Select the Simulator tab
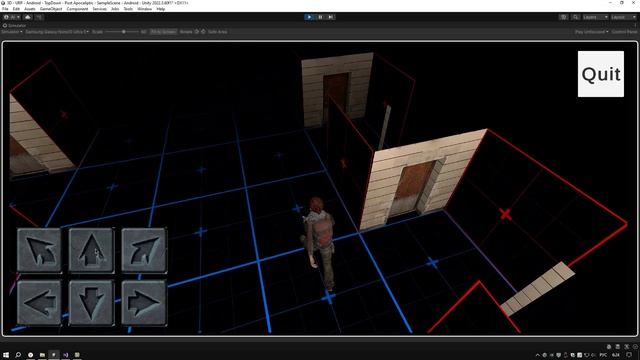Screen dimensions: 640x360 [15, 25]
